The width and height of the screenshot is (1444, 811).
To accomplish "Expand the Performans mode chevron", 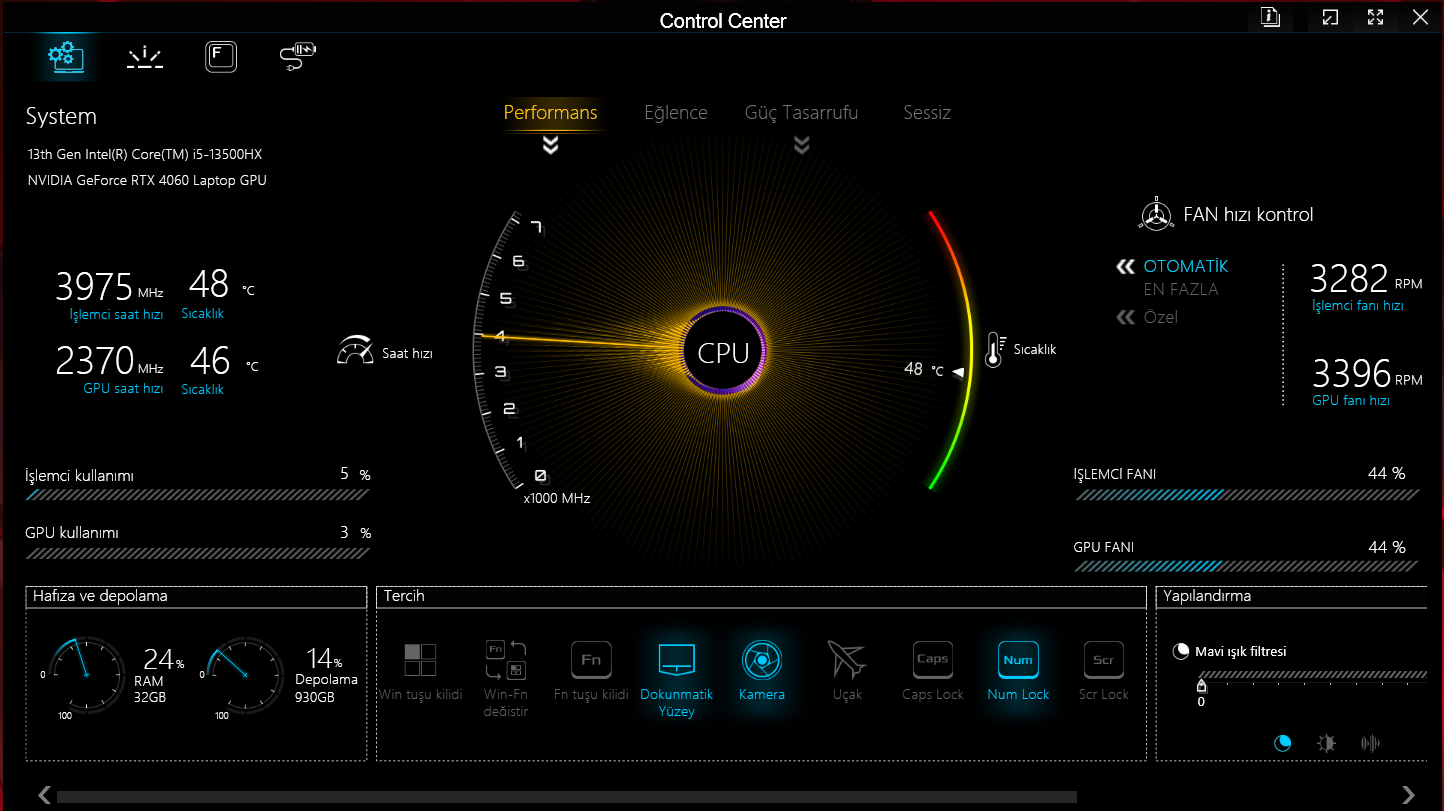I will pyautogui.click(x=550, y=146).
